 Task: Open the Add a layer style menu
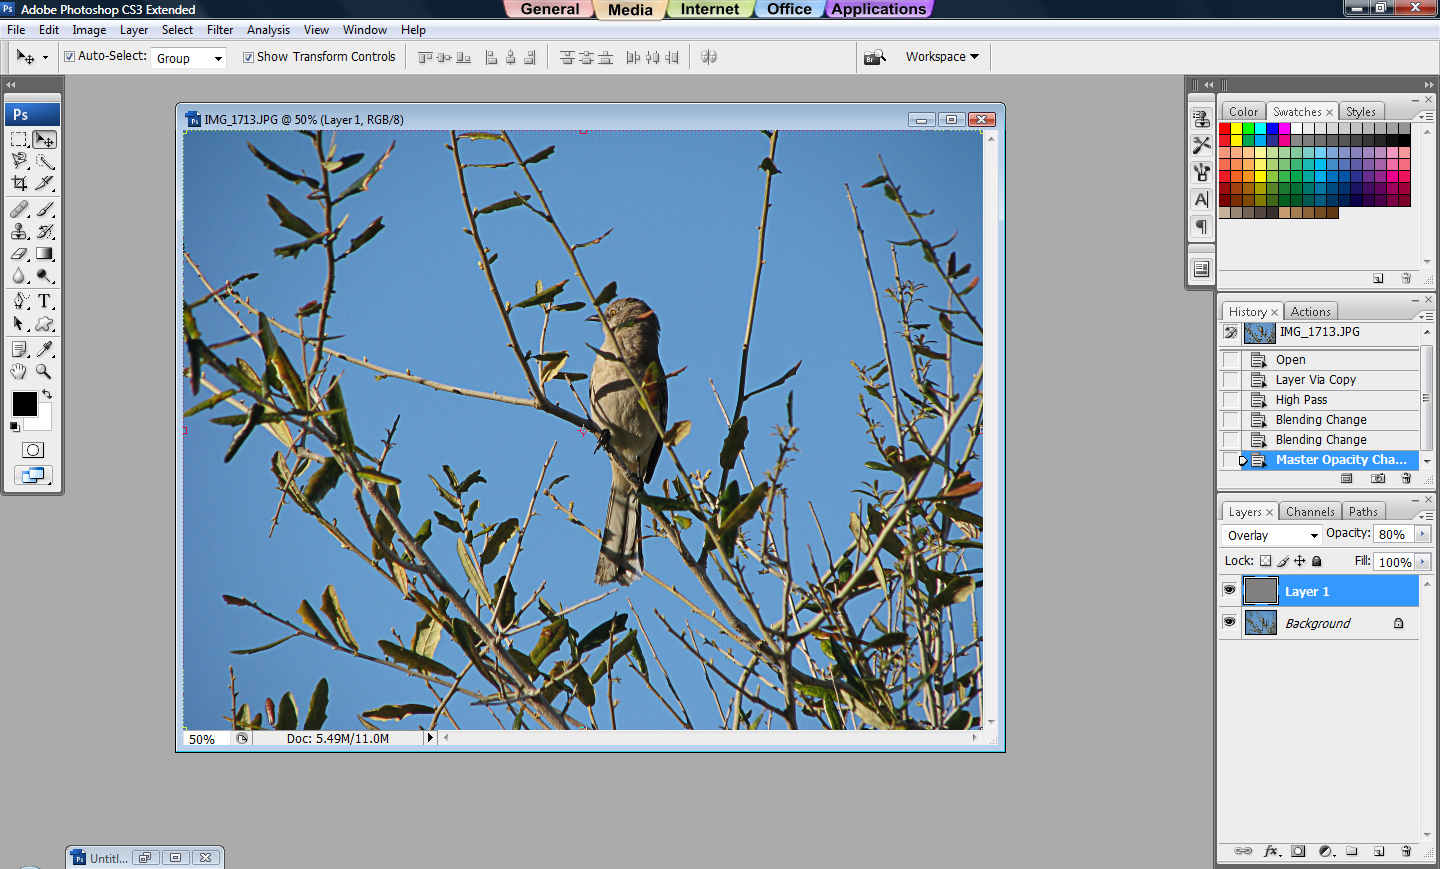pyautogui.click(x=1271, y=851)
